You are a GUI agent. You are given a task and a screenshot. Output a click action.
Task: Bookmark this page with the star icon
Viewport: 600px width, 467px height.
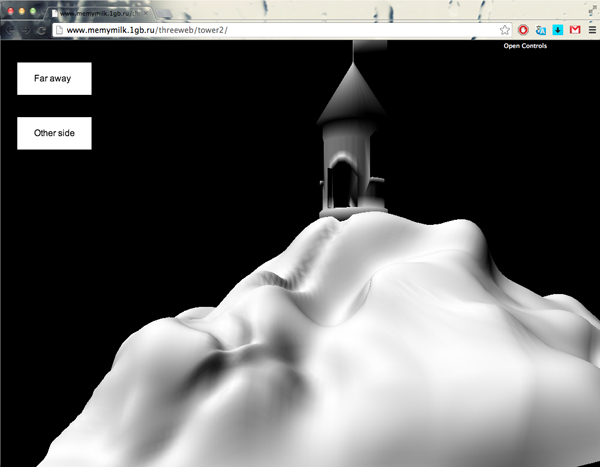[x=505, y=30]
